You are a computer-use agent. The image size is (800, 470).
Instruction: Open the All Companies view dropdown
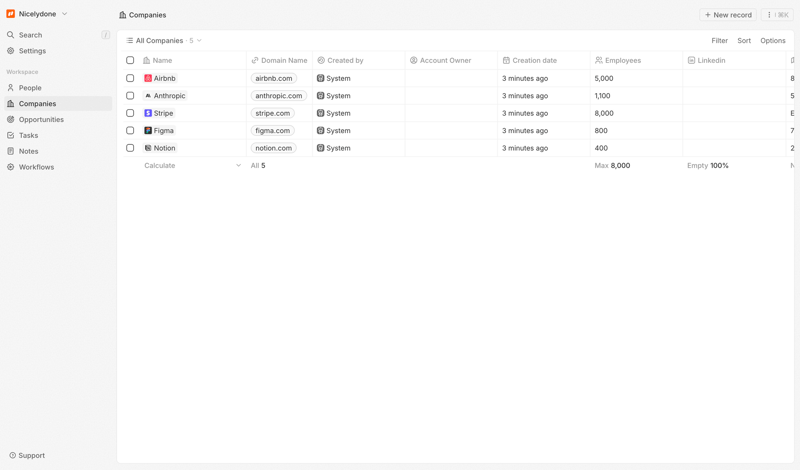tap(164, 40)
